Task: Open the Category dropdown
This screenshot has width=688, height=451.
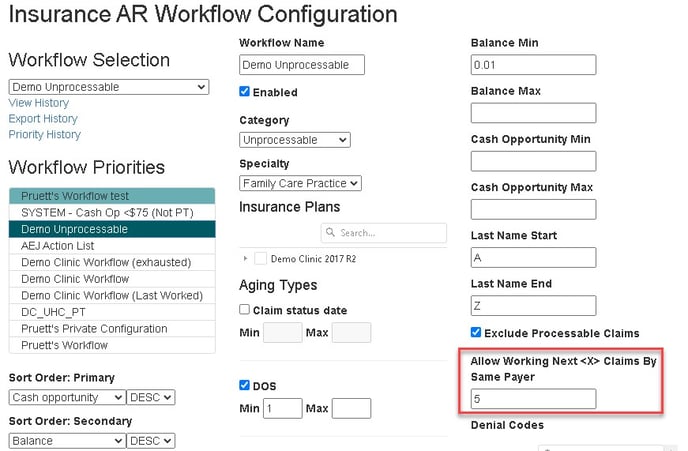Action: point(294,140)
